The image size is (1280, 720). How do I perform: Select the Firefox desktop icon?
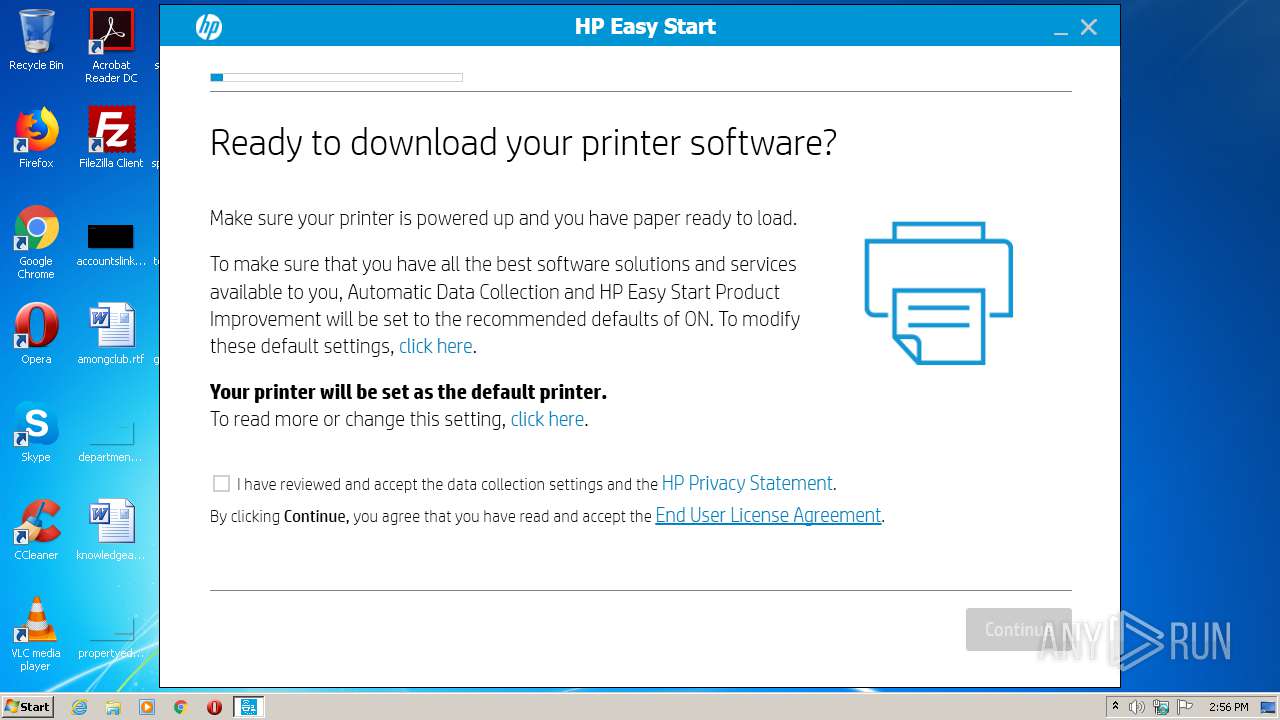pyautogui.click(x=36, y=138)
